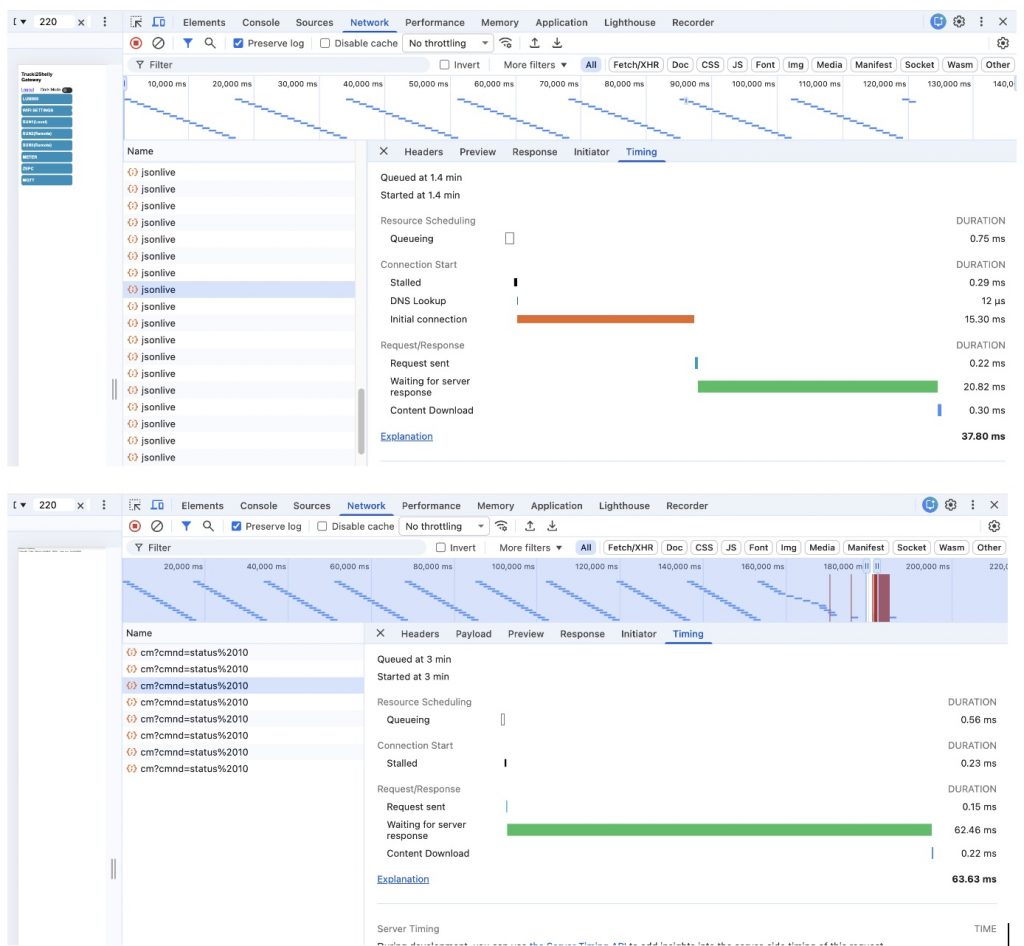Open No throttling dropdown in upper panel
1024x946 pixels.
(x=448, y=43)
